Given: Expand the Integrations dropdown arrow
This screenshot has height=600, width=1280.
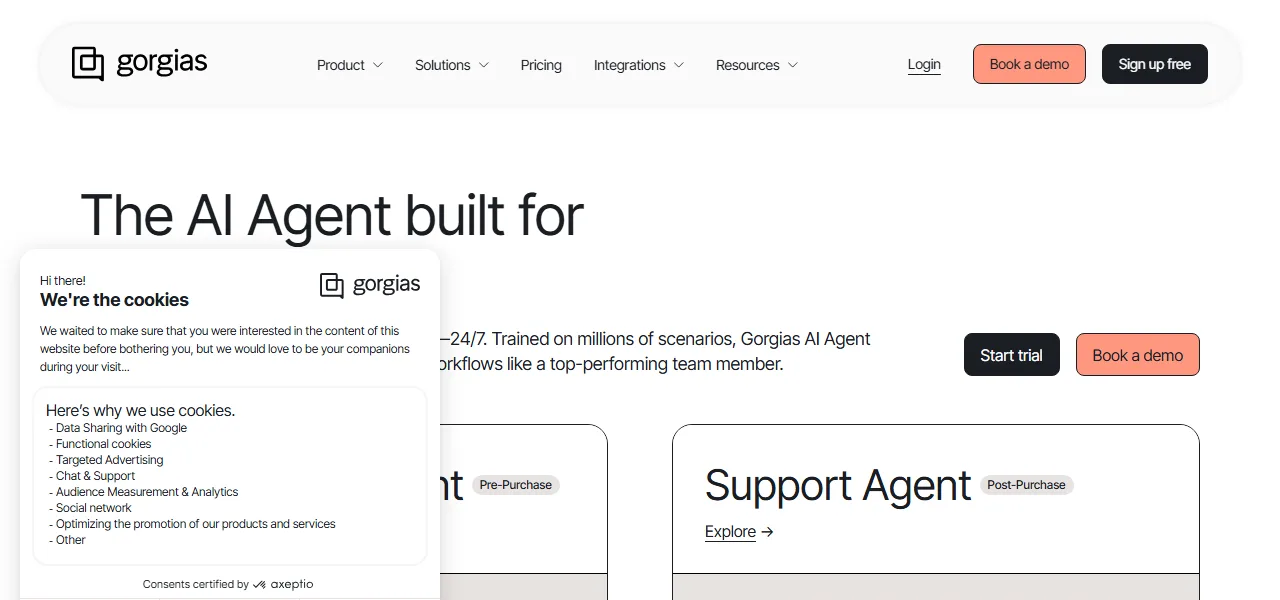Looking at the screenshot, I should [x=679, y=65].
